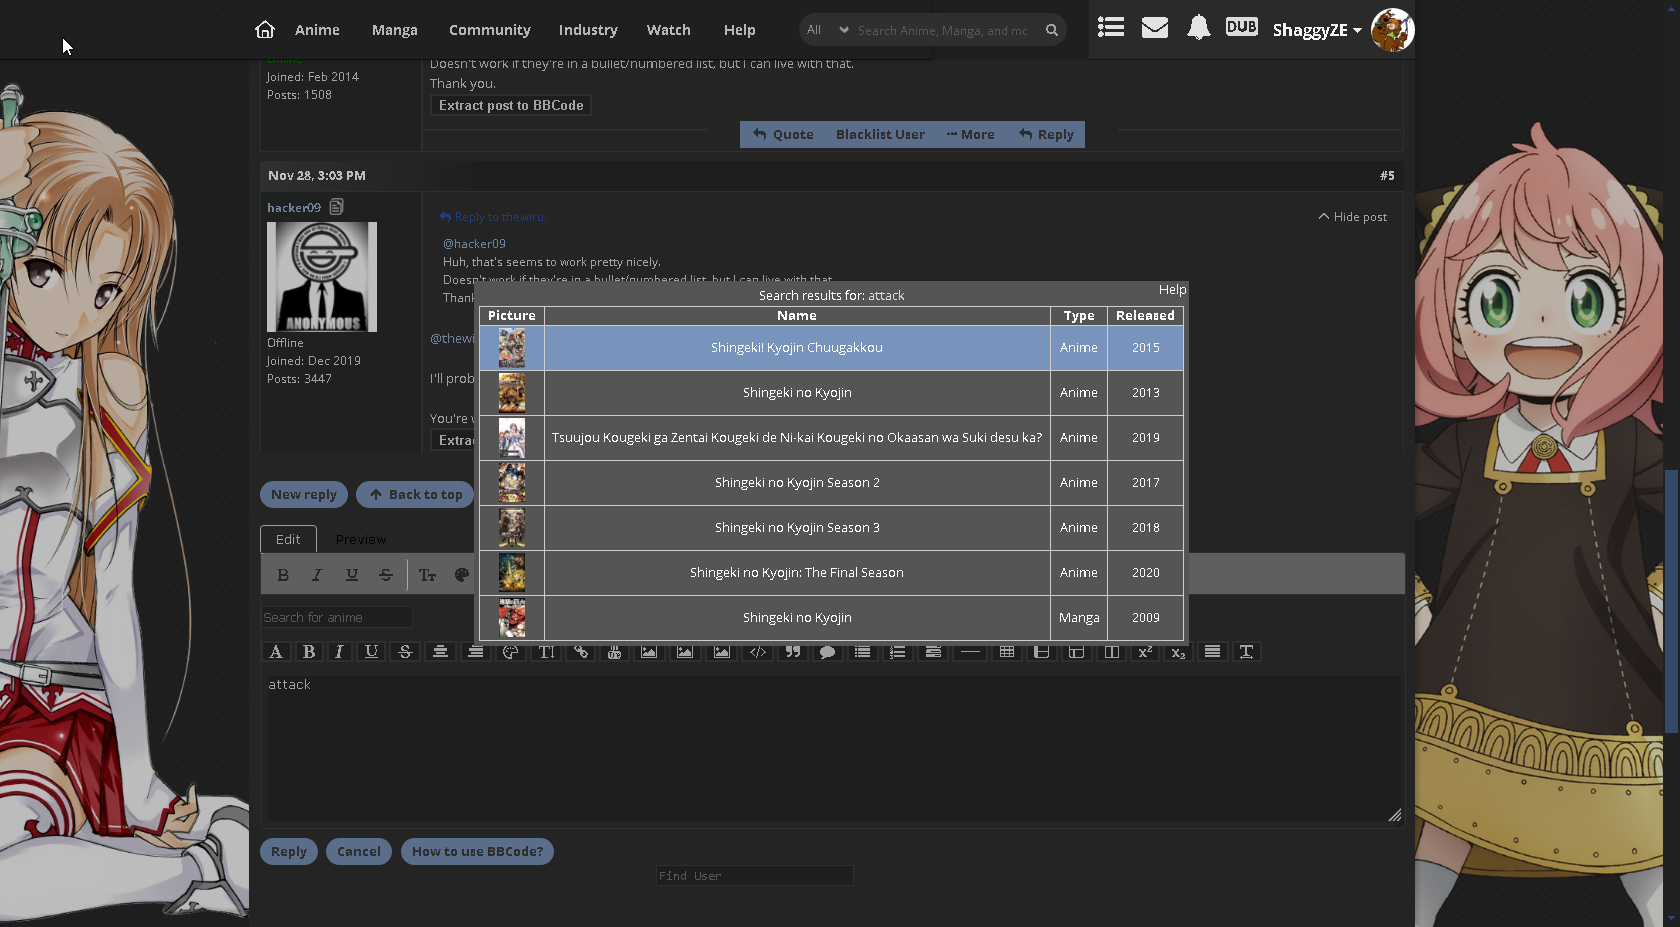Insert a code block with the </> icon
The height and width of the screenshot is (927, 1680).
click(758, 651)
